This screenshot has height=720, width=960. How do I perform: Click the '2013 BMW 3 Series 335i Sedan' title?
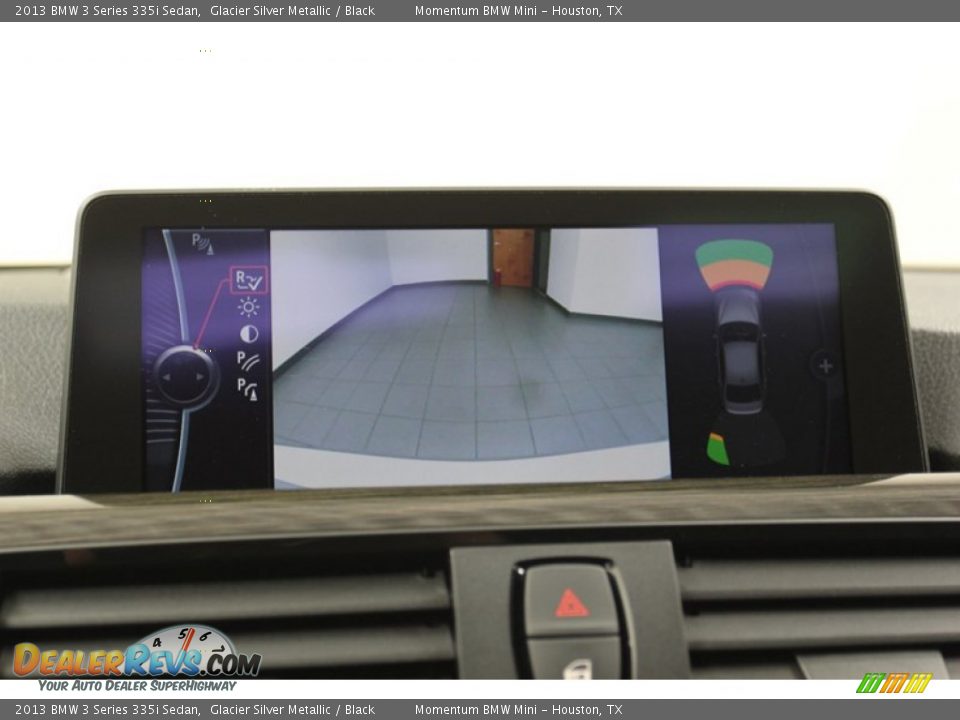(107, 11)
